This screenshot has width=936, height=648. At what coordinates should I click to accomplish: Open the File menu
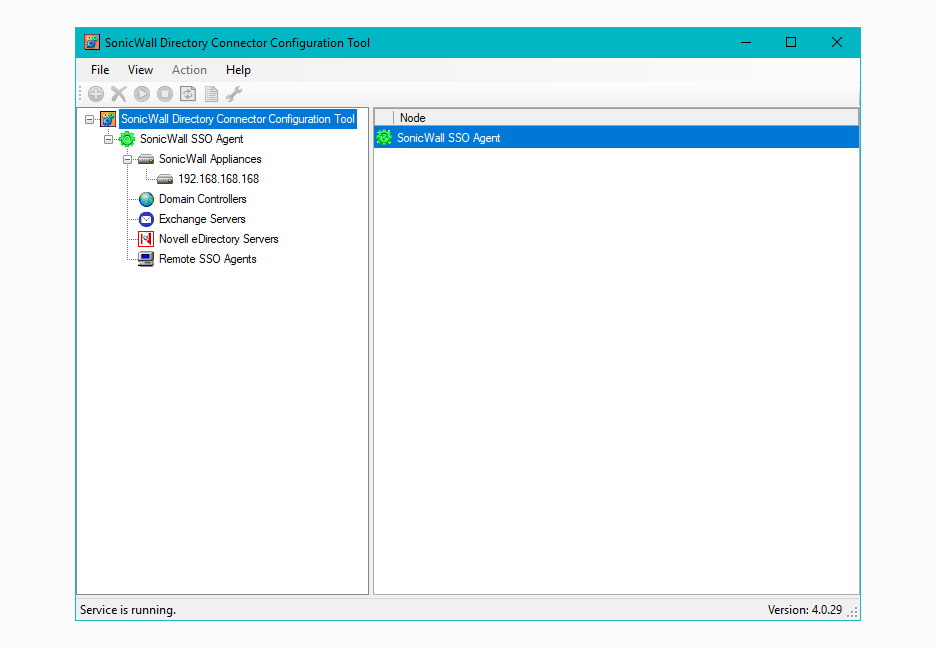click(x=100, y=70)
